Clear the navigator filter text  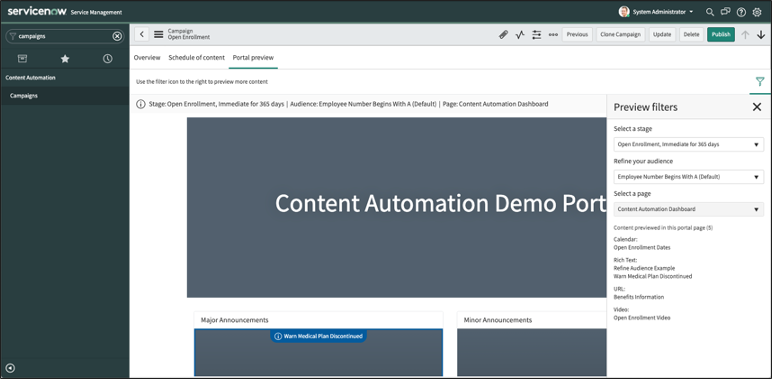[x=117, y=36]
